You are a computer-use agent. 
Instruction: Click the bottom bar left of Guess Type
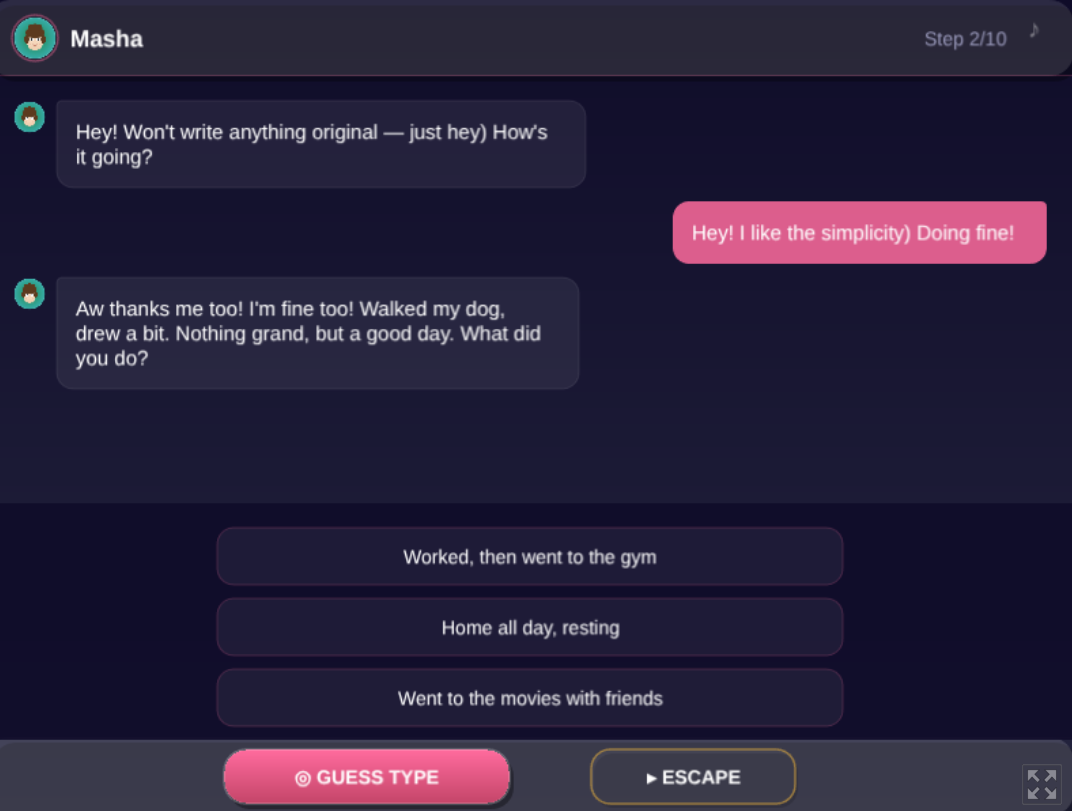pyautogui.click(x=110, y=777)
